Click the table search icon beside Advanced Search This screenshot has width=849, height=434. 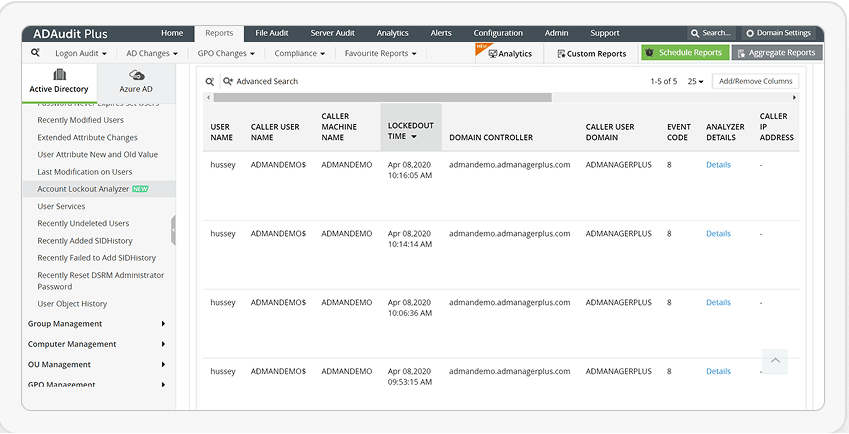coord(210,81)
